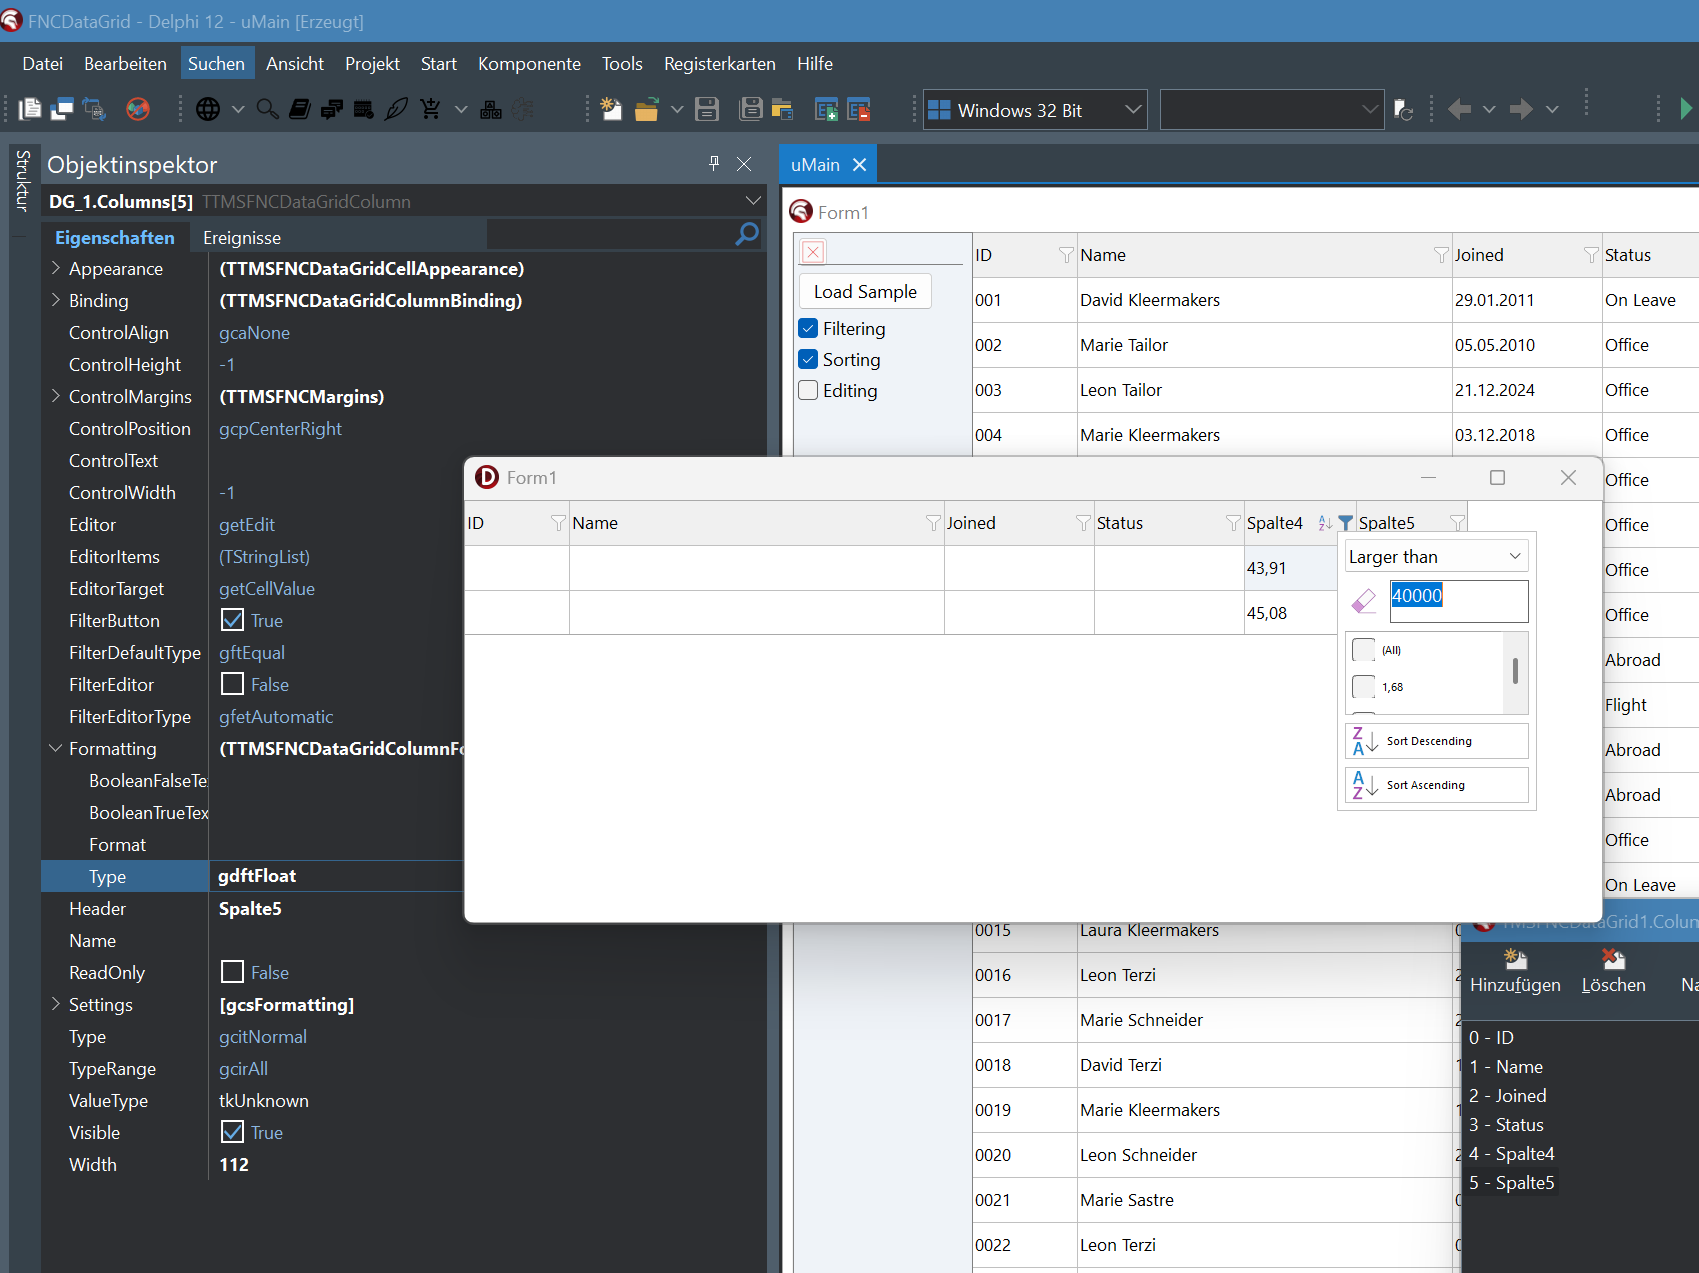Click the open project folder icon
The height and width of the screenshot is (1273, 1699).
pos(782,109)
